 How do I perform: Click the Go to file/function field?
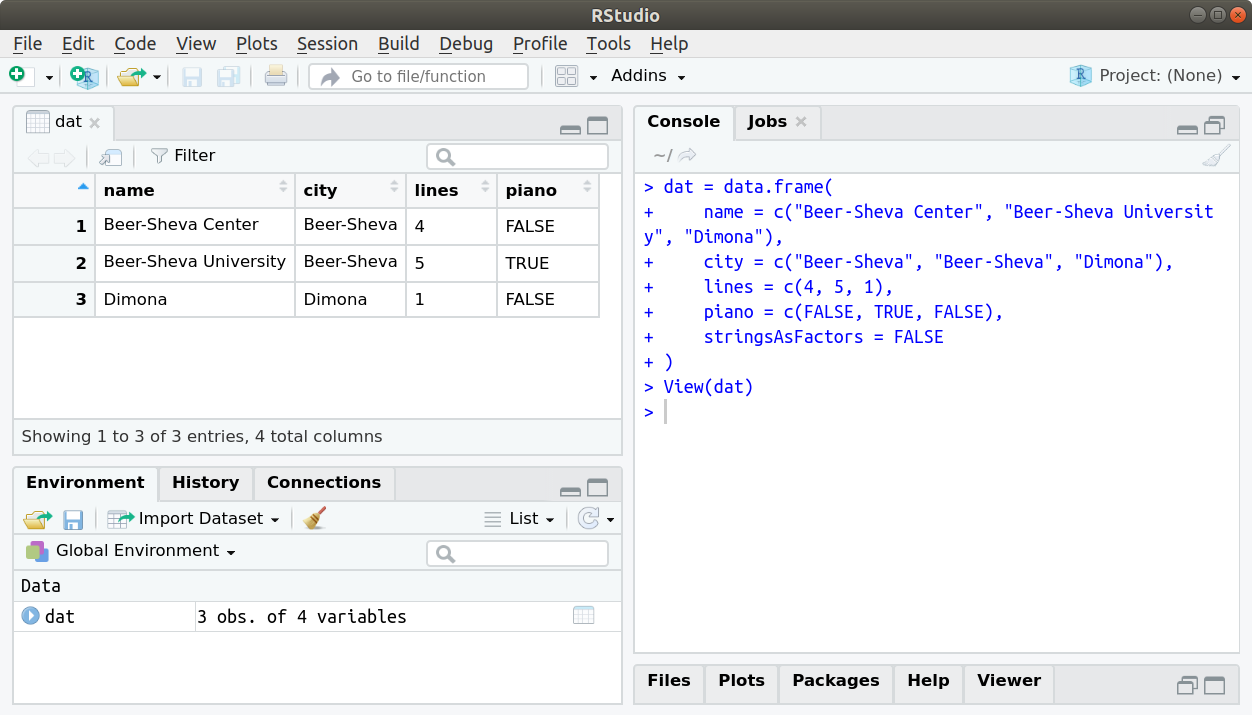point(418,76)
